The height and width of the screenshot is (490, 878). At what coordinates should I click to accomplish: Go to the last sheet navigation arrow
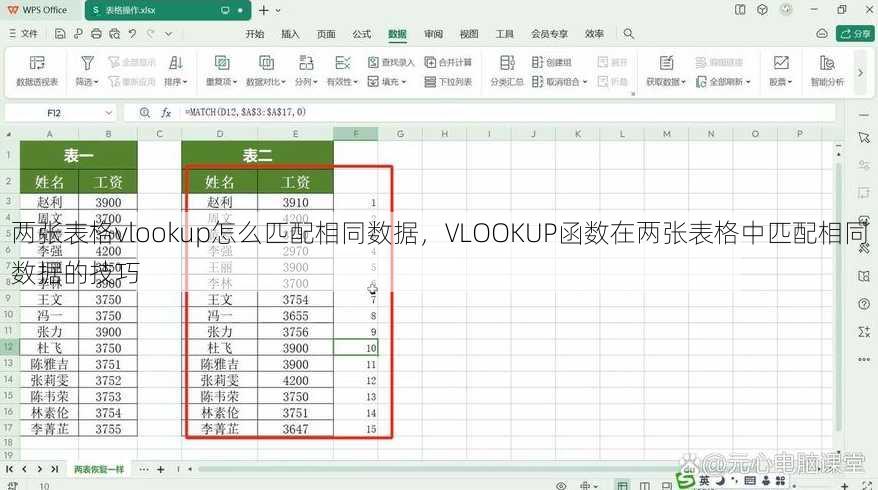click(x=54, y=469)
